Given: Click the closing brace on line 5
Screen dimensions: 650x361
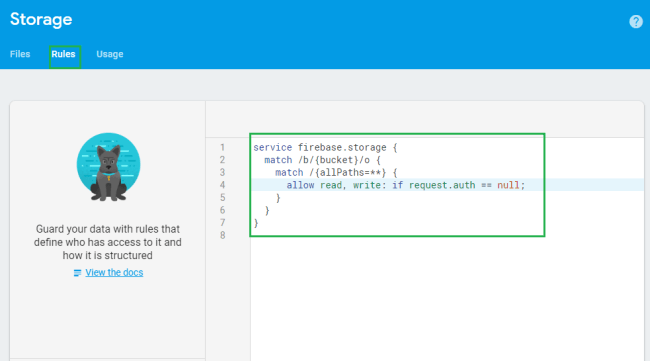Looking at the screenshot, I should [x=278, y=198].
